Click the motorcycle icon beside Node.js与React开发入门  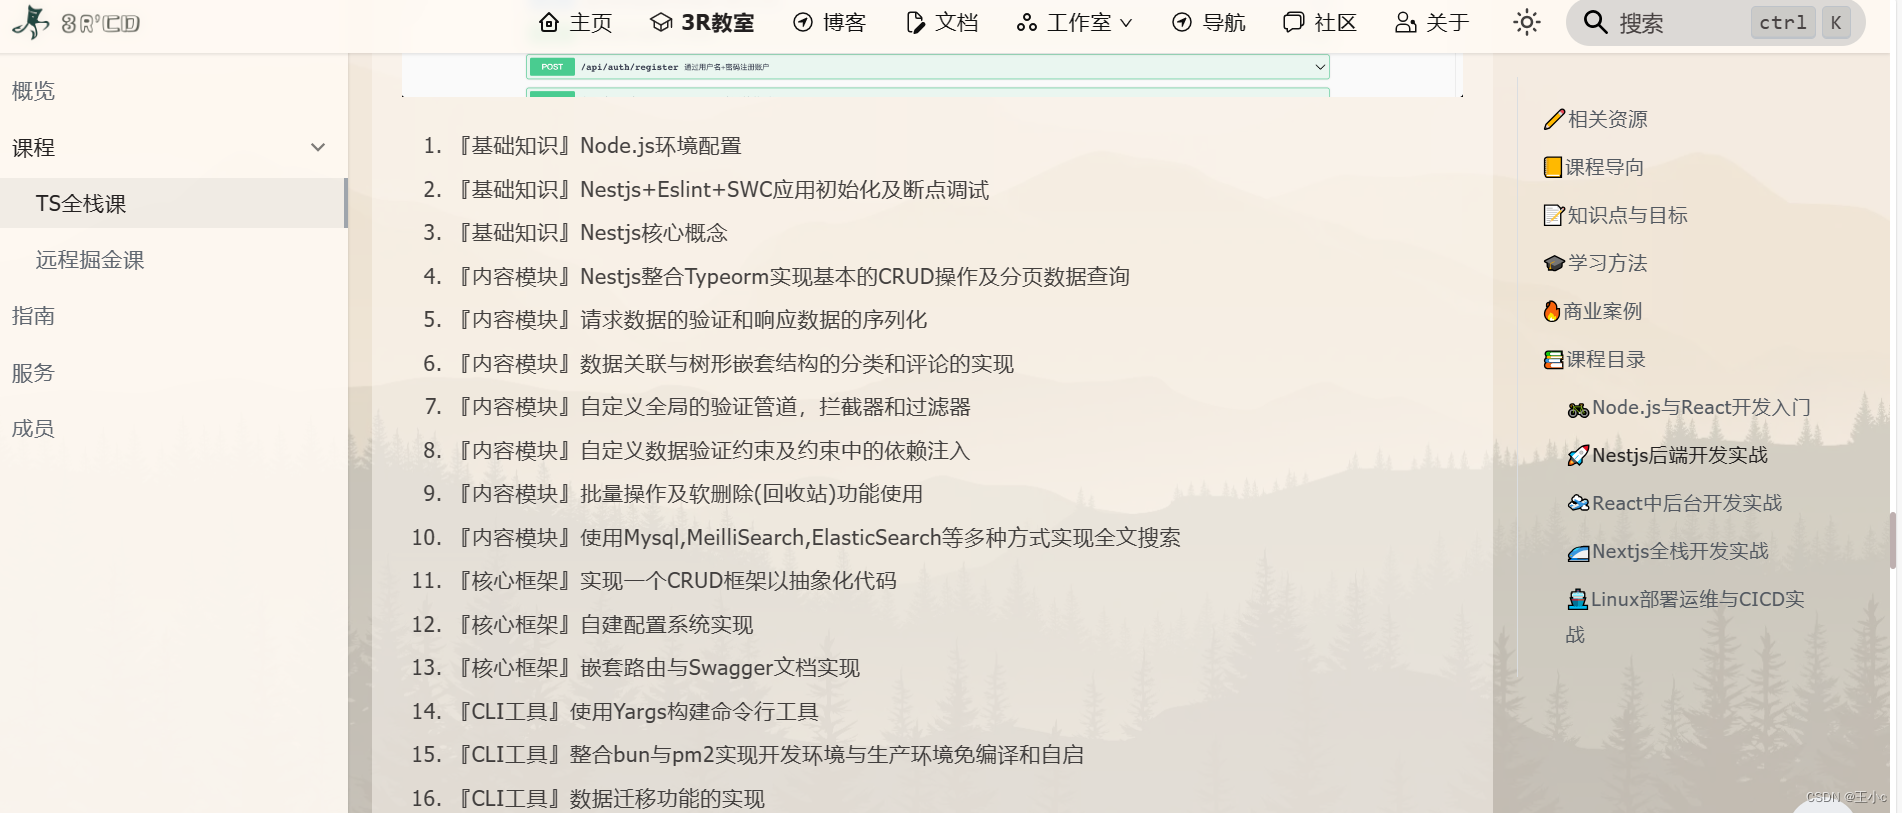pyautogui.click(x=1578, y=409)
